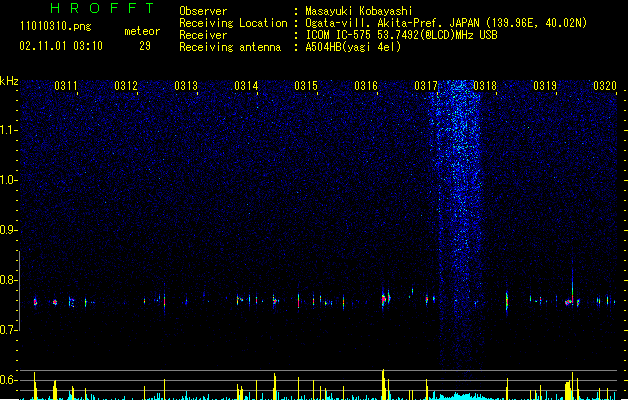Click the ICOM IC-575 receiver text
The image size is (629, 400).
coord(401,35)
